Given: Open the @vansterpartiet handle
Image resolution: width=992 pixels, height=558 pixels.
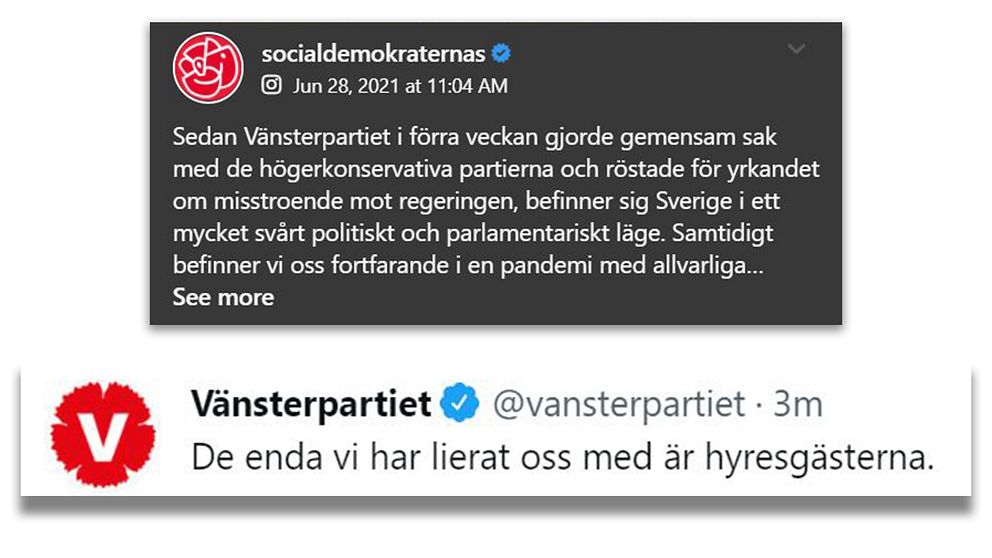Looking at the screenshot, I should point(619,404).
